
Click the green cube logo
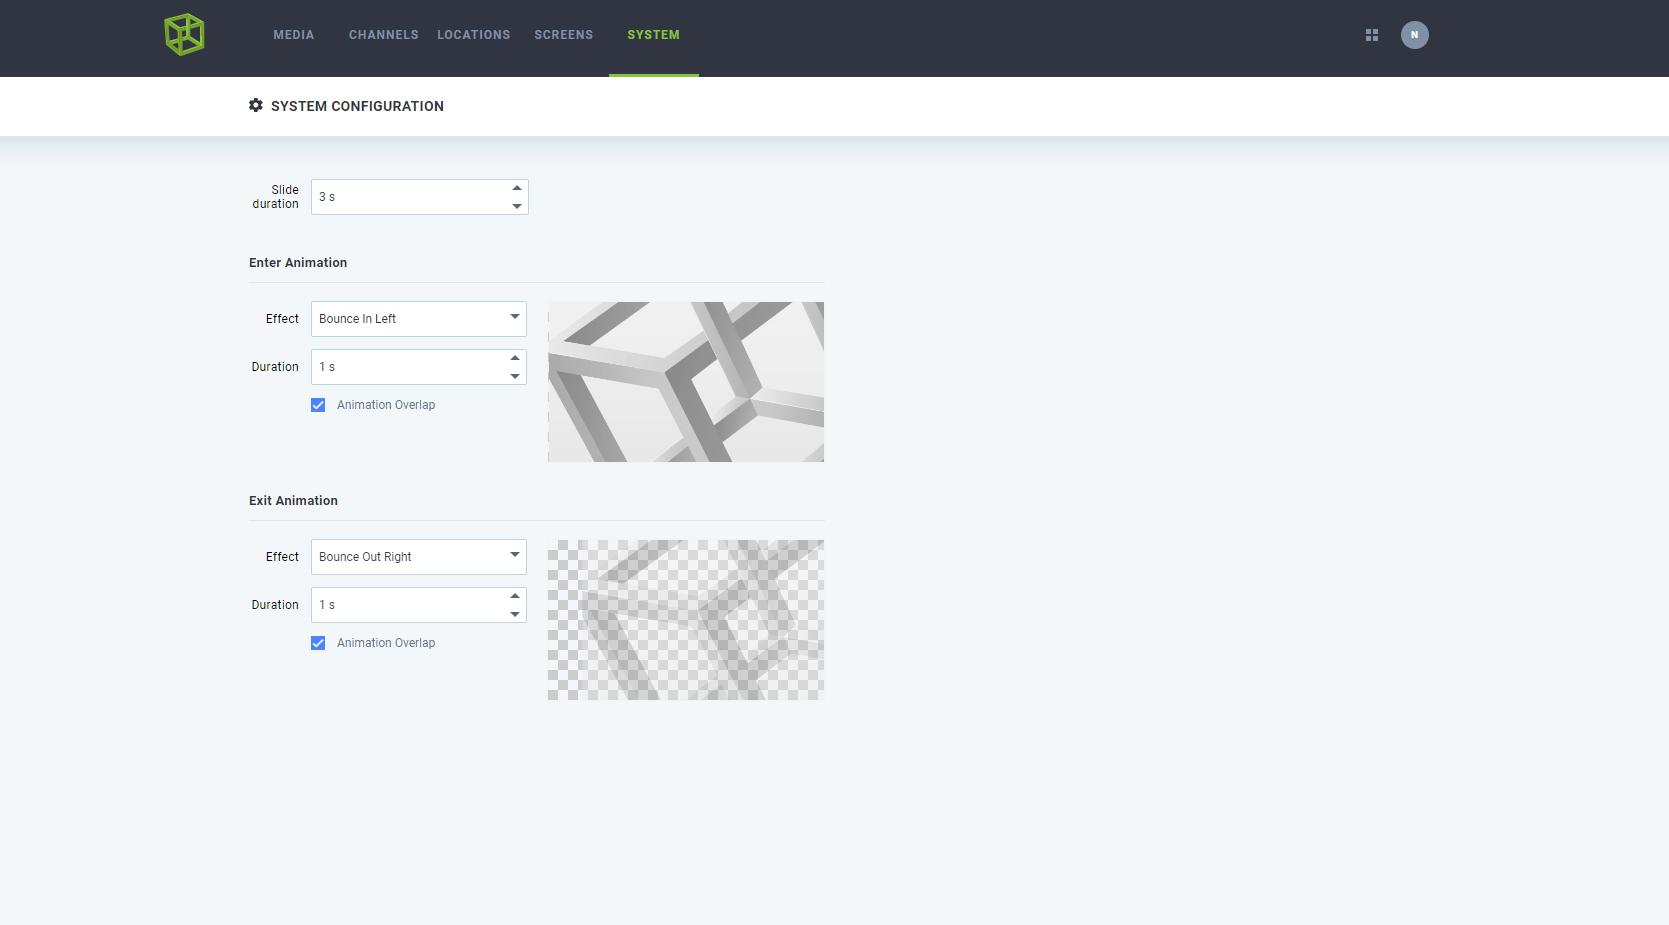(184, 35)
